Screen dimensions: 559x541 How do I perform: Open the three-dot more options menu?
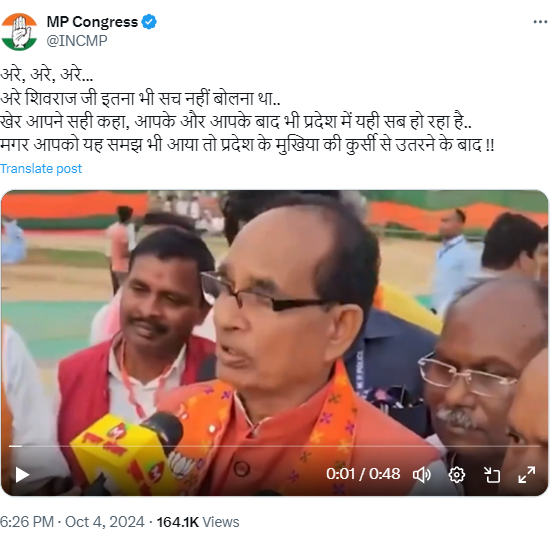[540, 22]
